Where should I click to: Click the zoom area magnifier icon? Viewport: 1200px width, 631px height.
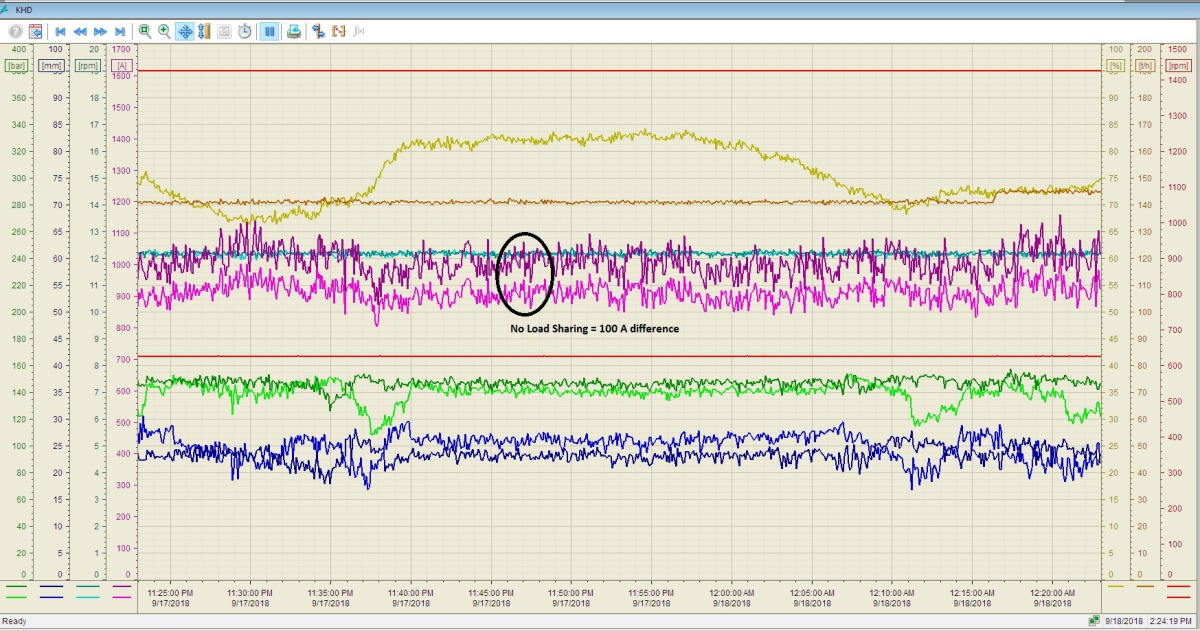pyautogui.click(x=145, y=31)
